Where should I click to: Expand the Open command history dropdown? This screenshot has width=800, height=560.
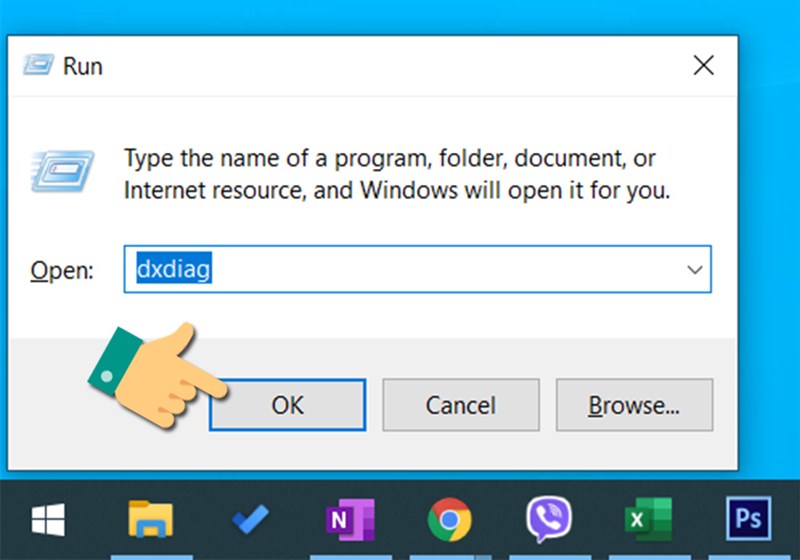[694, 269]
